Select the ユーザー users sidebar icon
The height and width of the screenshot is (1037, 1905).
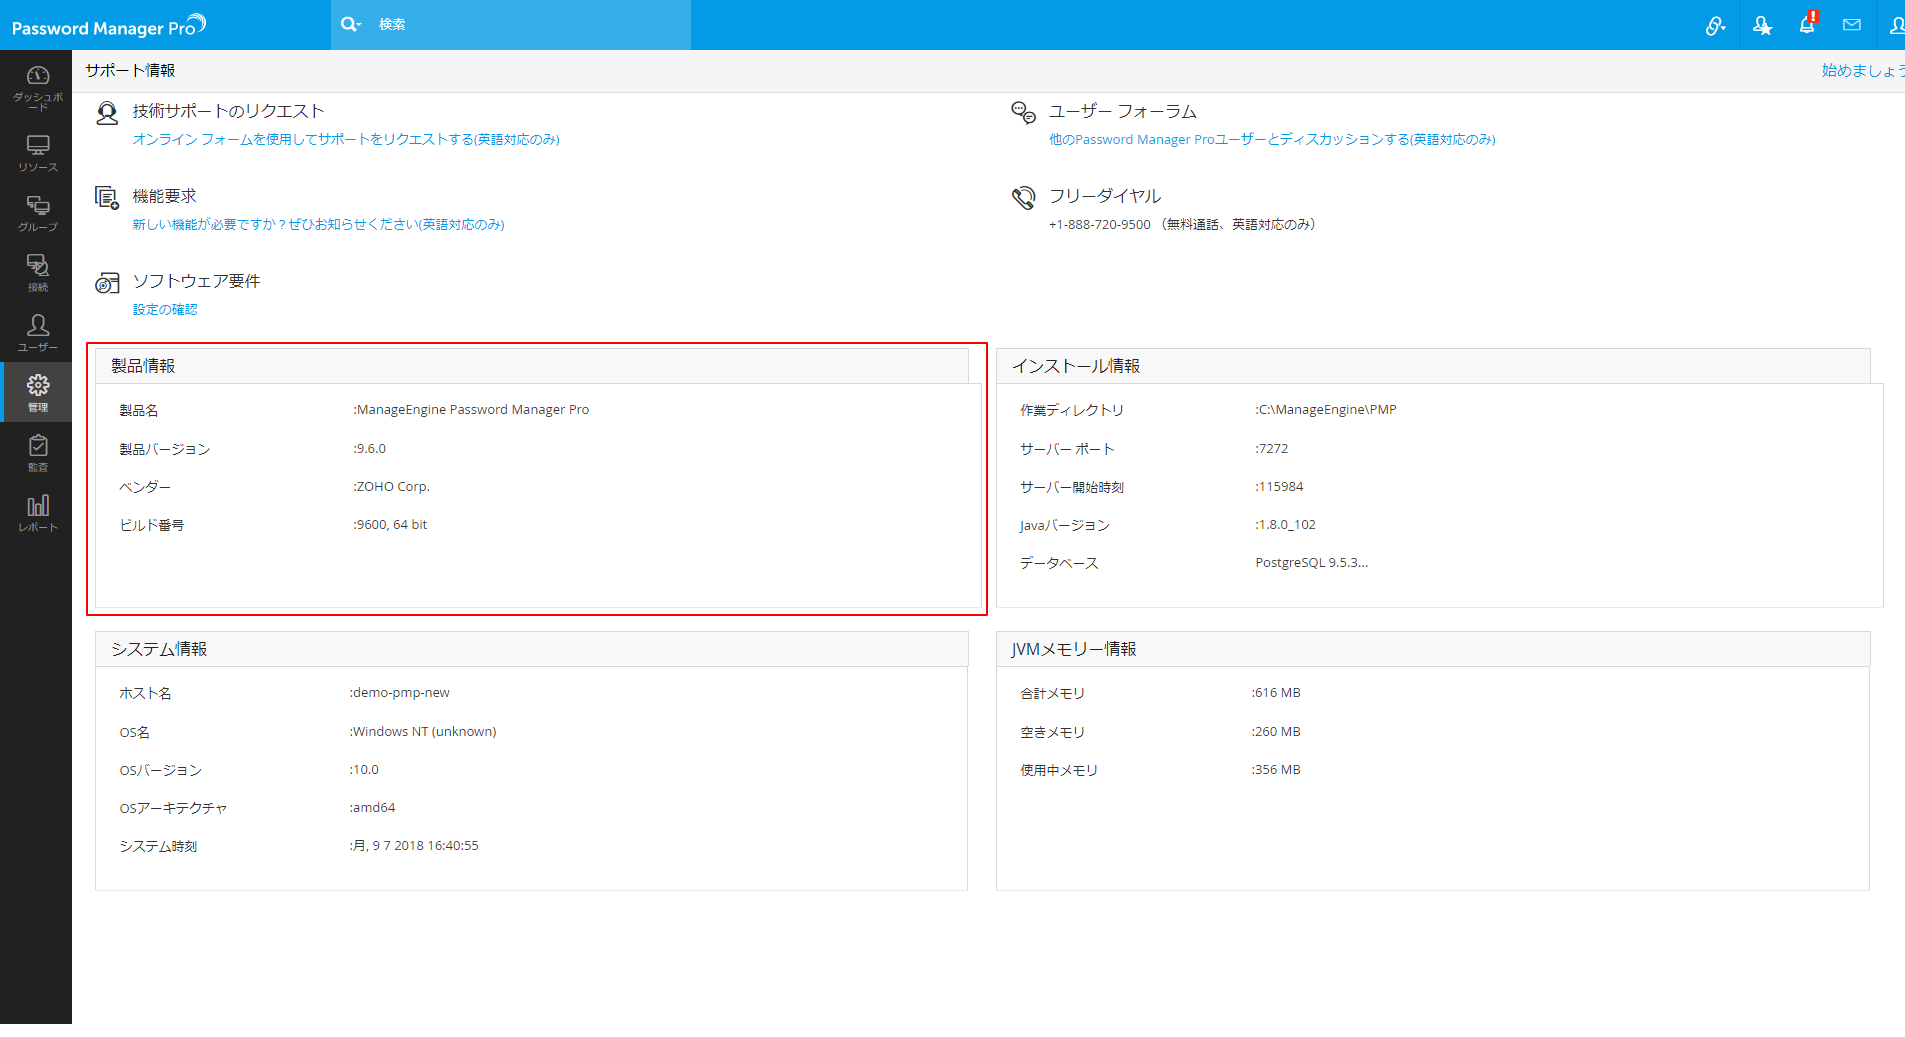click(x=37, y=332)
